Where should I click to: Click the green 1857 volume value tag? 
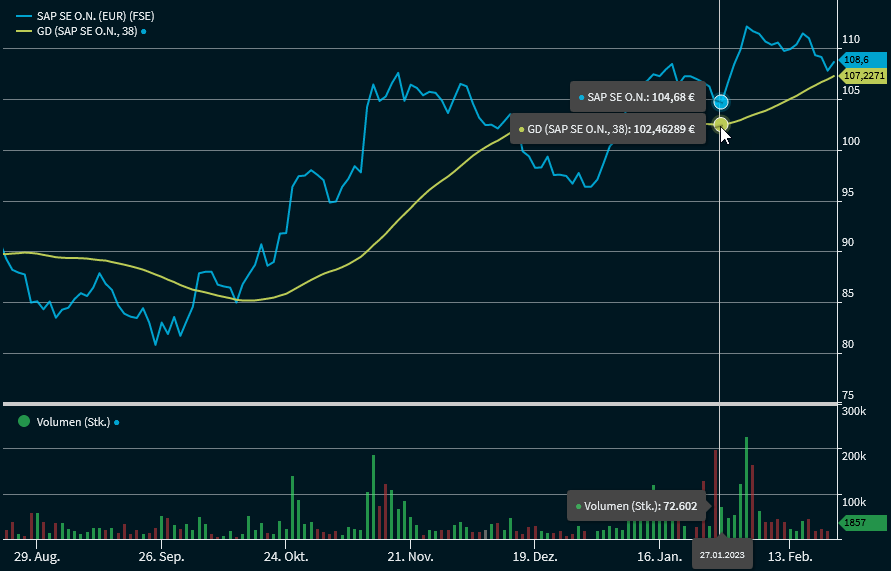863,522
